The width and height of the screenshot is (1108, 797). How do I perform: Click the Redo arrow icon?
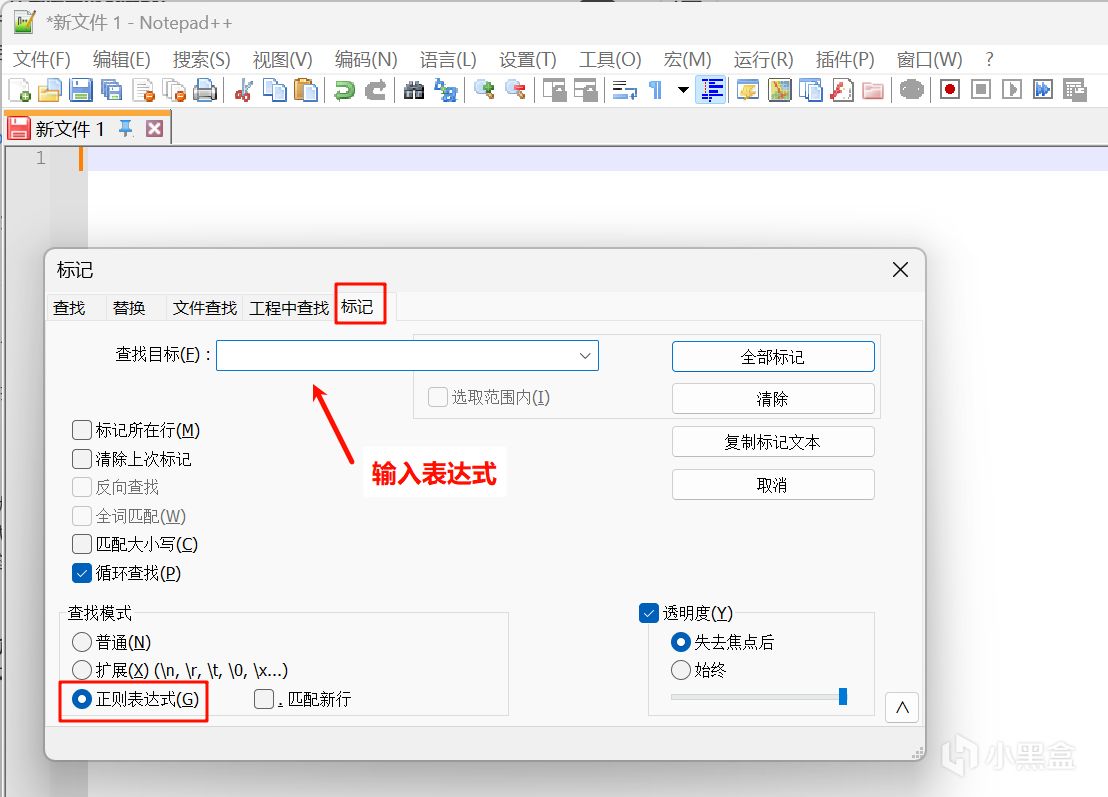pos(375,90)
